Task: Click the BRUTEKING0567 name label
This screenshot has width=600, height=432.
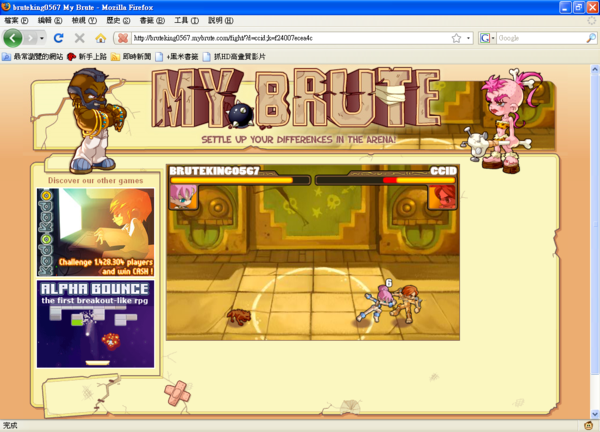Action: coord(214,171)
